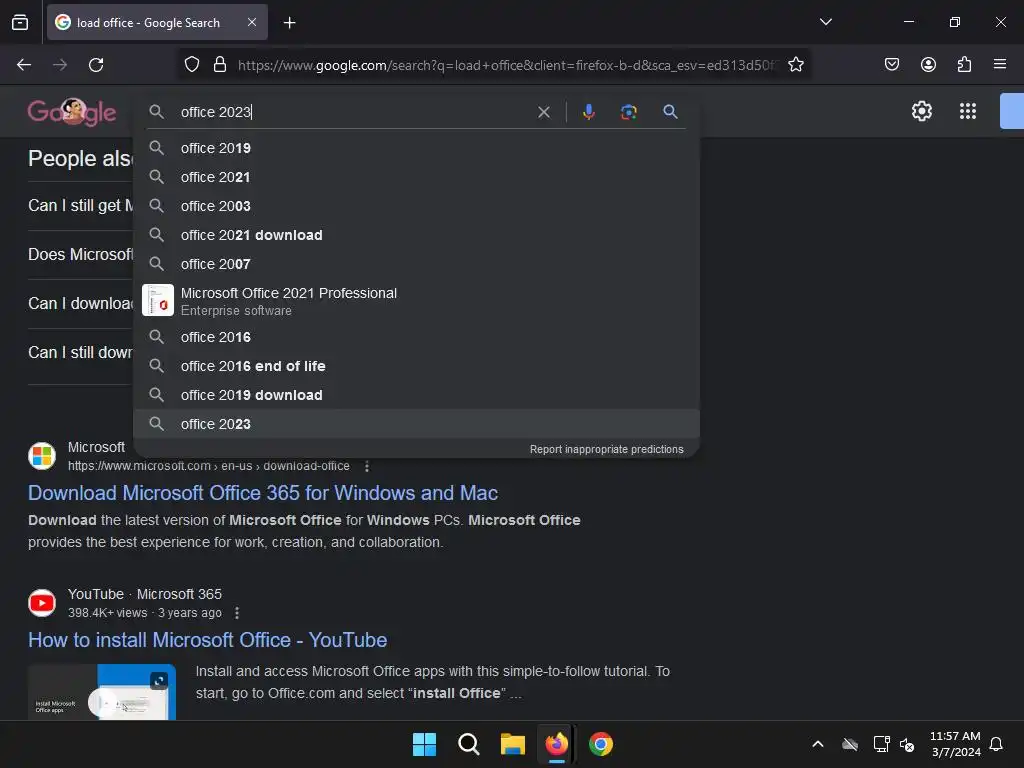Choose suggestion 'office 2016 end of life'
This screenshot has width=1024, height=768.
click(x=417, y=366)
